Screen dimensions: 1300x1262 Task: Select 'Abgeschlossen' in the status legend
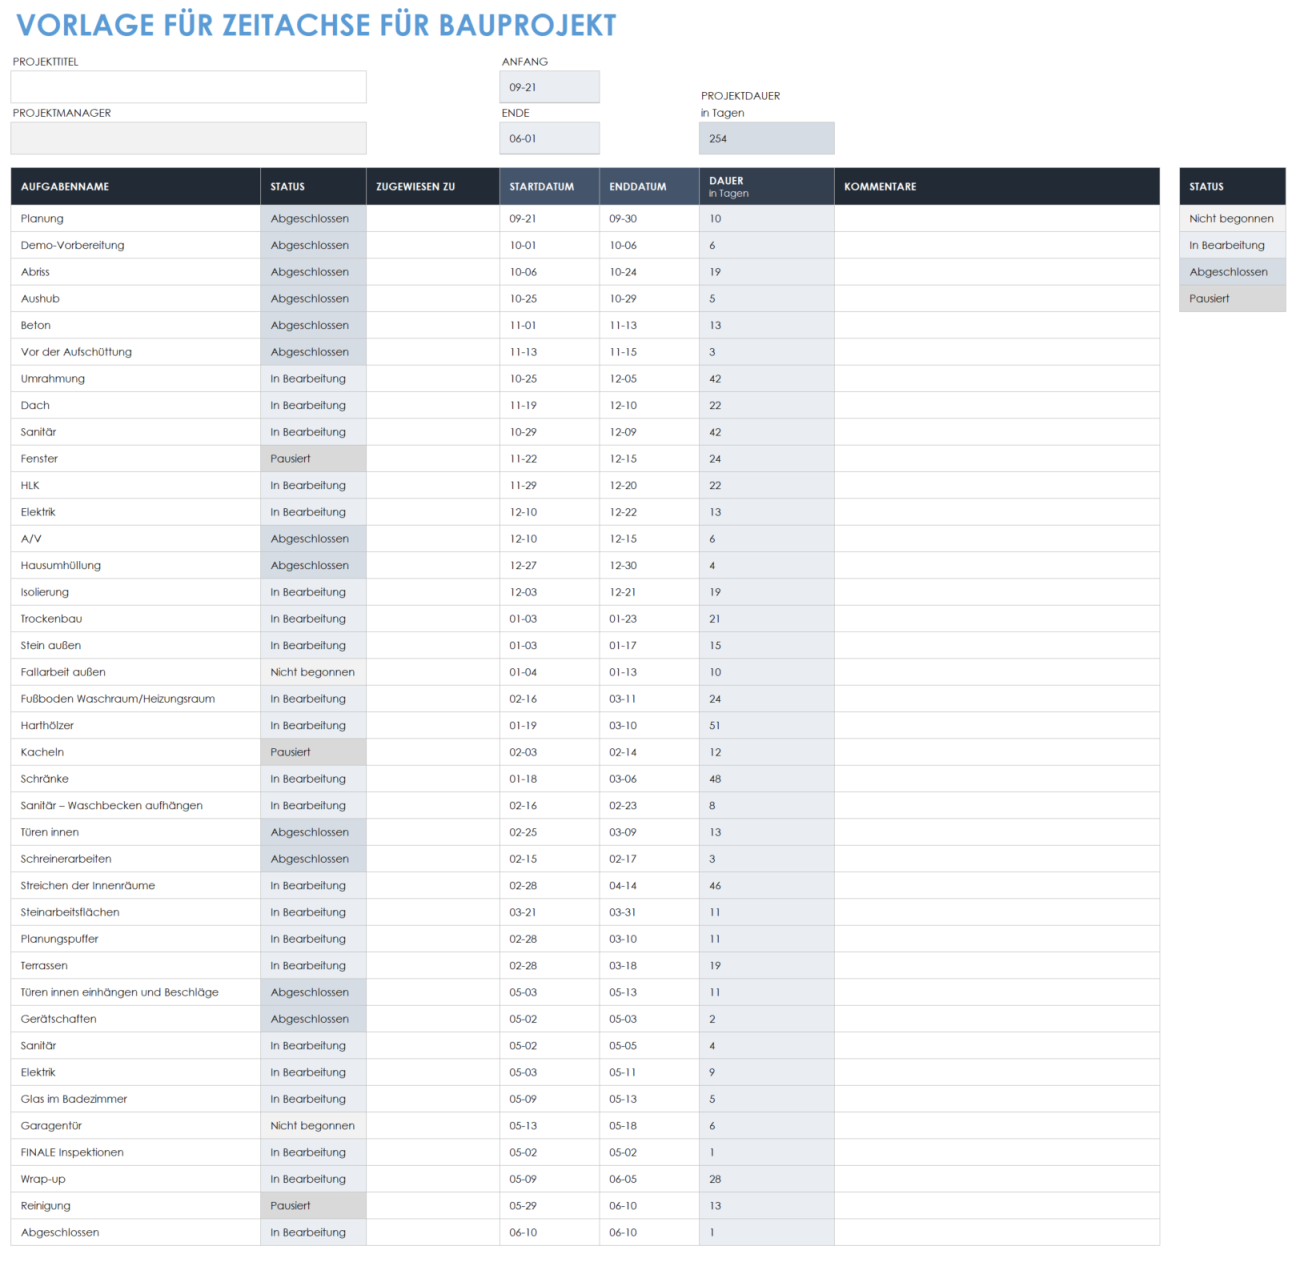[x=1232, y=271]
